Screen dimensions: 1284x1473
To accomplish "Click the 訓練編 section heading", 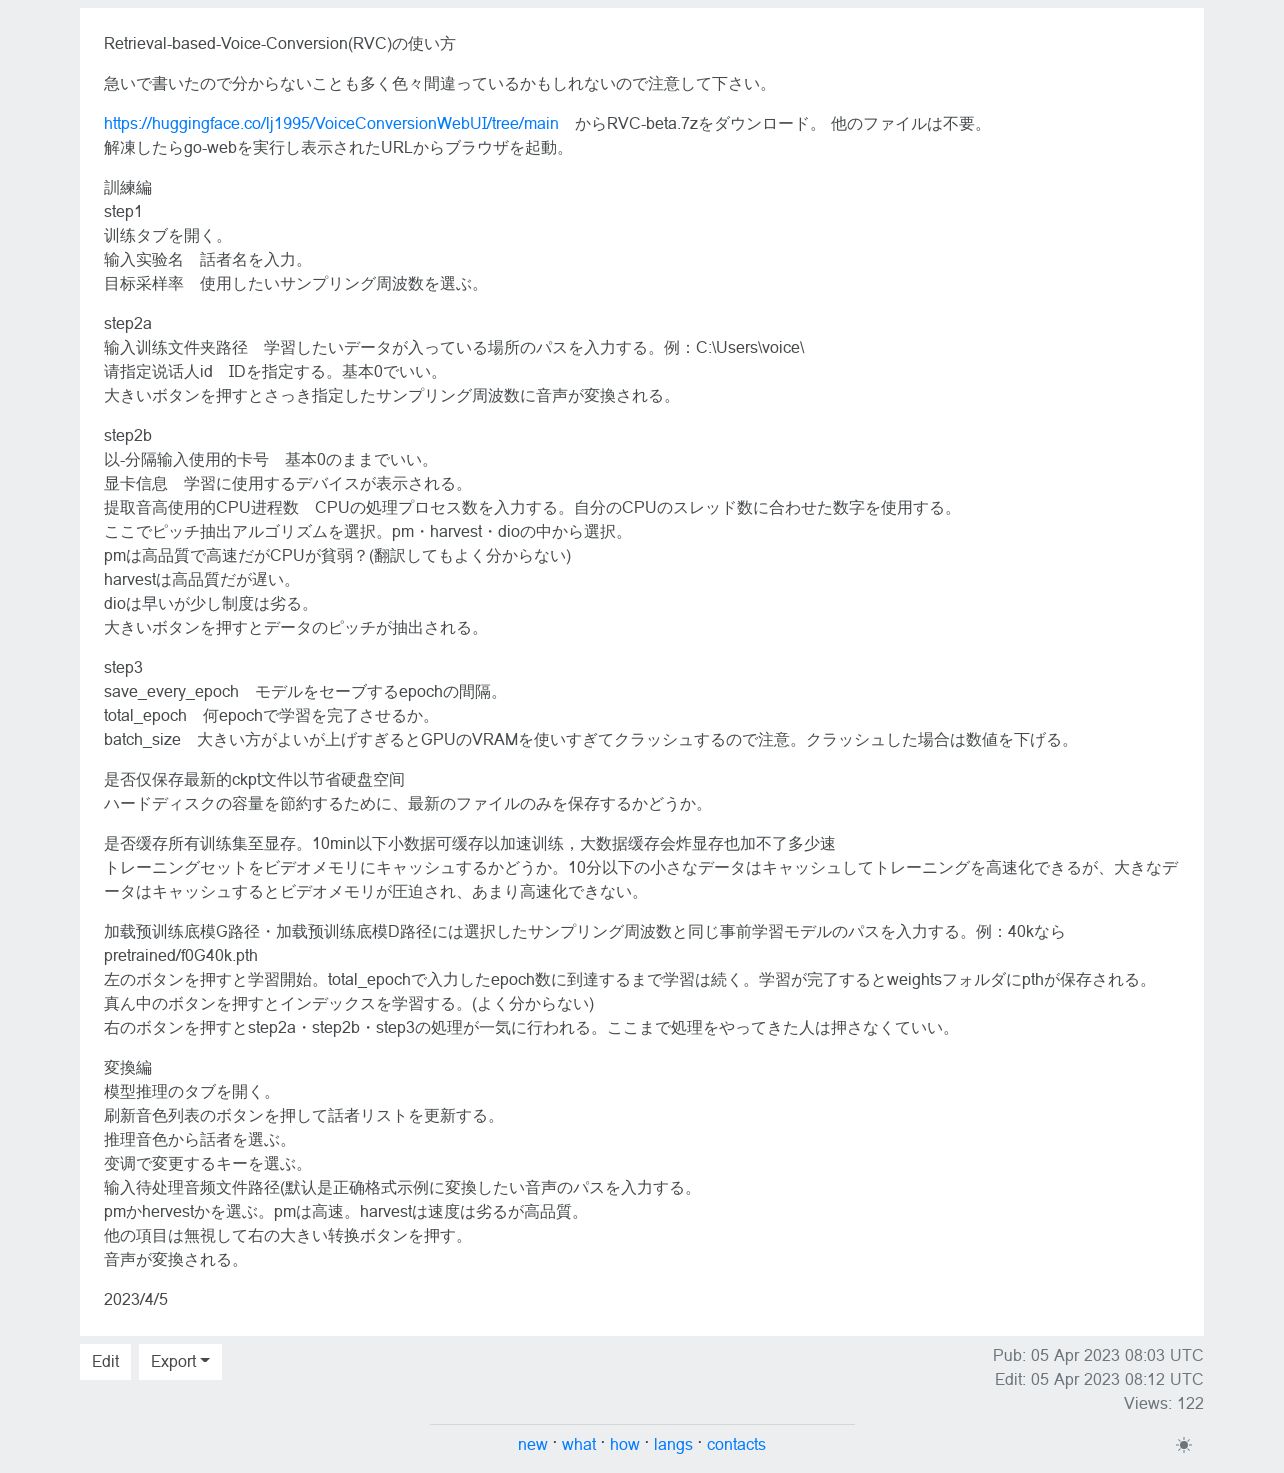I will pos(128,188).
